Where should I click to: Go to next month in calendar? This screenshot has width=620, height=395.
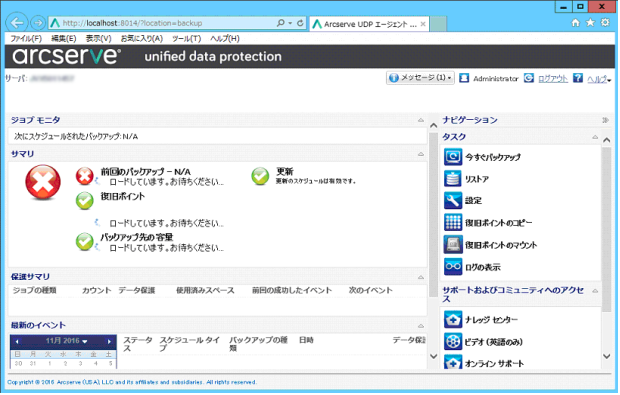click(x=110, y=341)
